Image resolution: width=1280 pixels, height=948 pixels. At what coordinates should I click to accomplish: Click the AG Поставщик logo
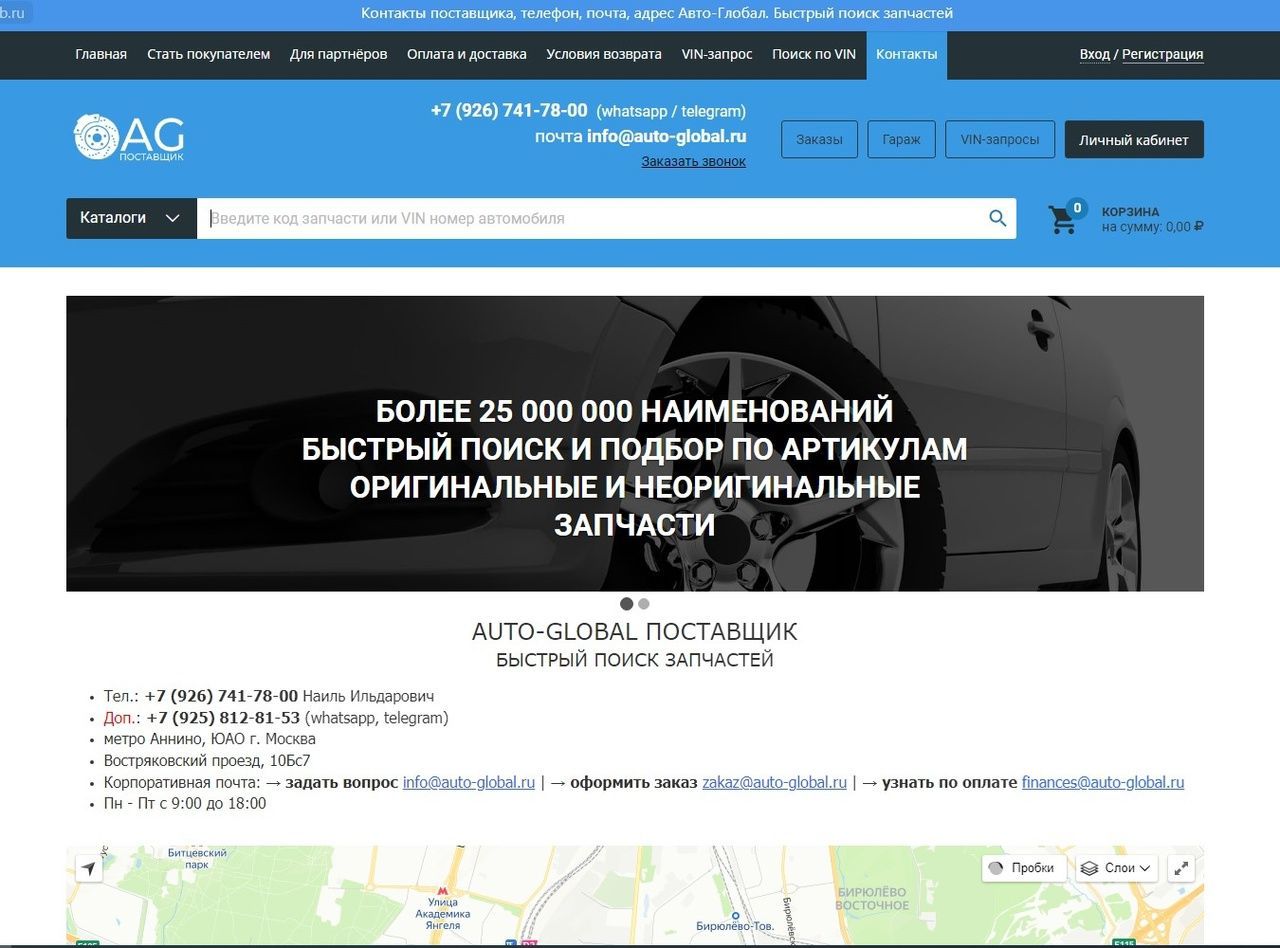129,139
